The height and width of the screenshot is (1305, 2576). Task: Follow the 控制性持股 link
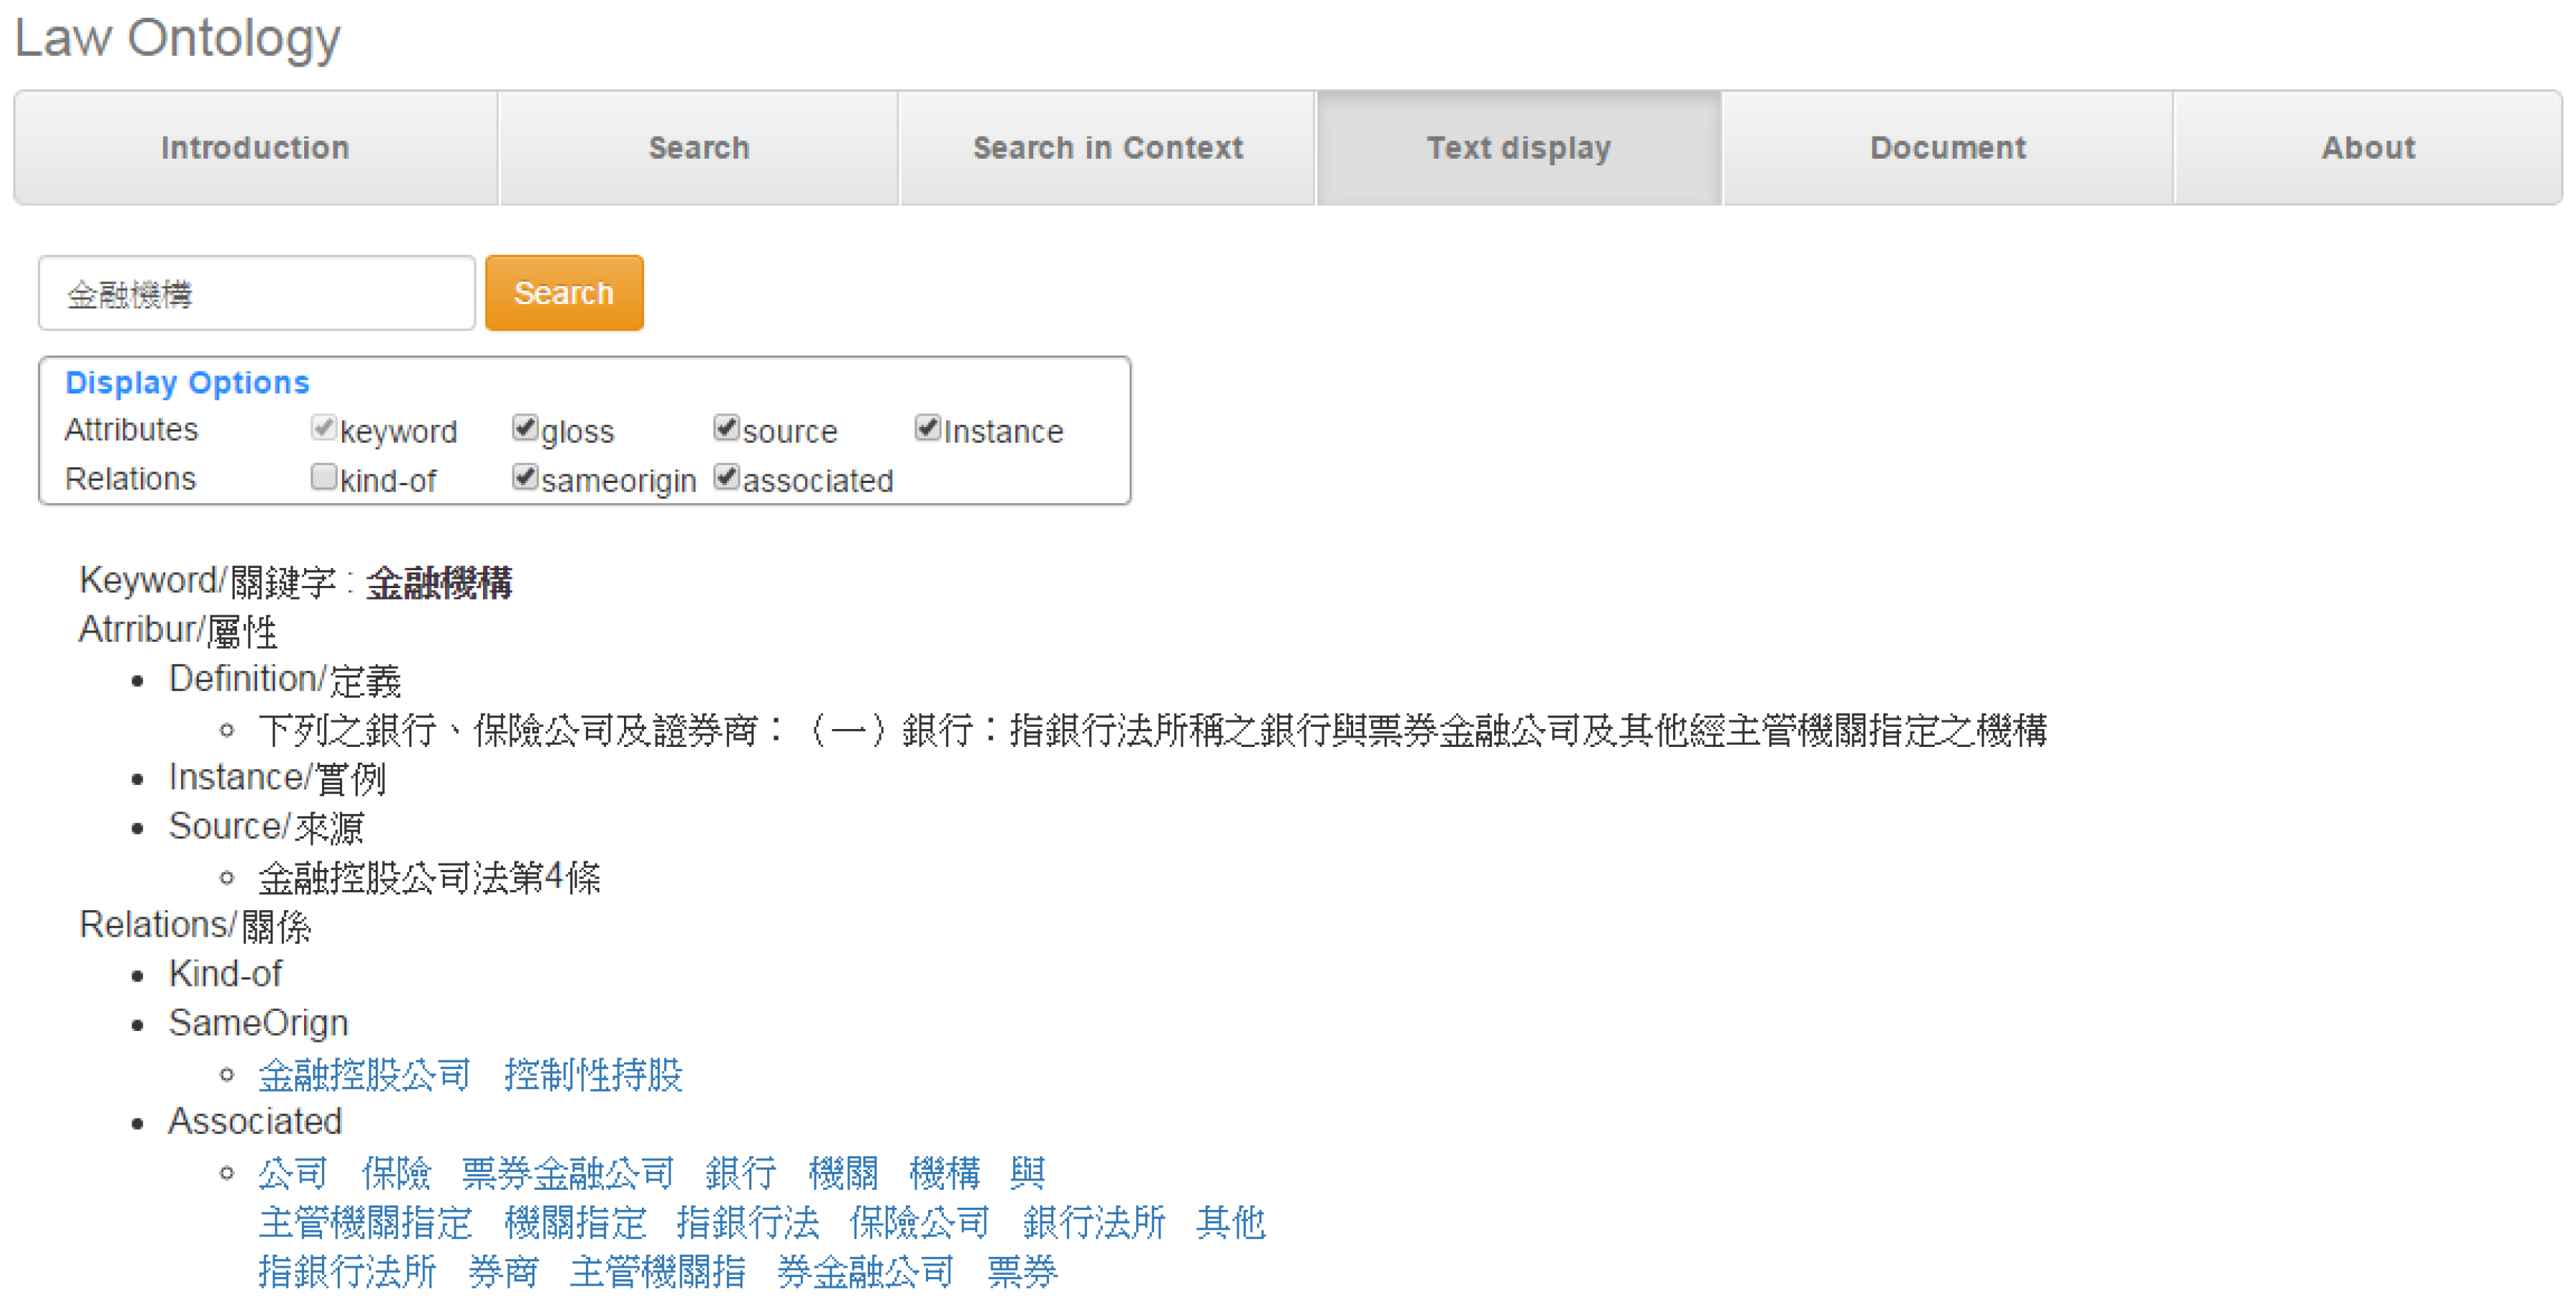593,1074
